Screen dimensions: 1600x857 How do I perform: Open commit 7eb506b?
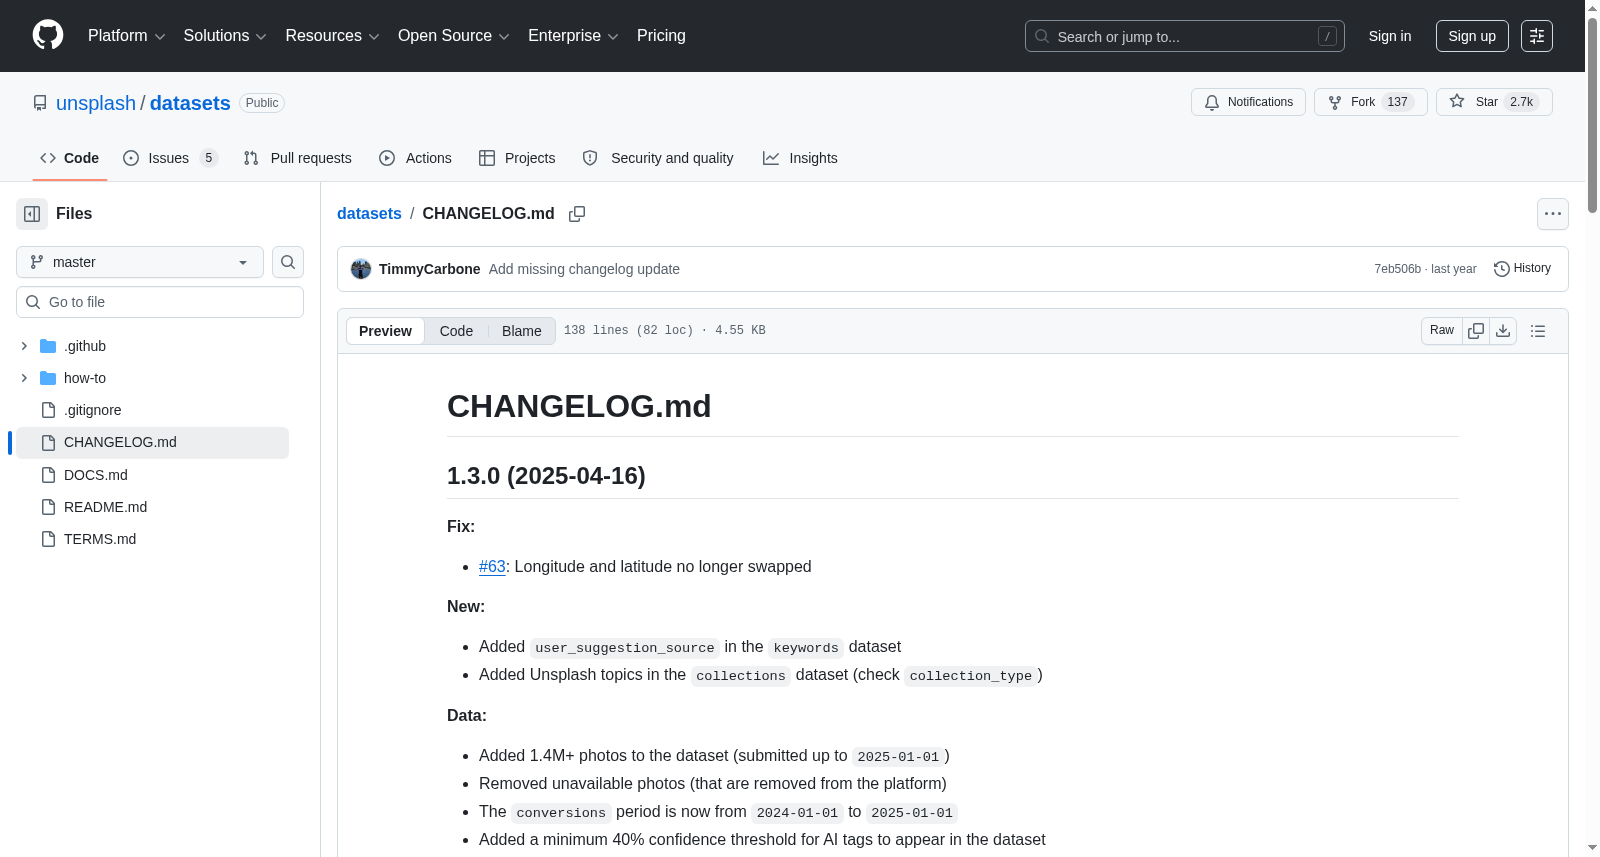[1397, 269]
